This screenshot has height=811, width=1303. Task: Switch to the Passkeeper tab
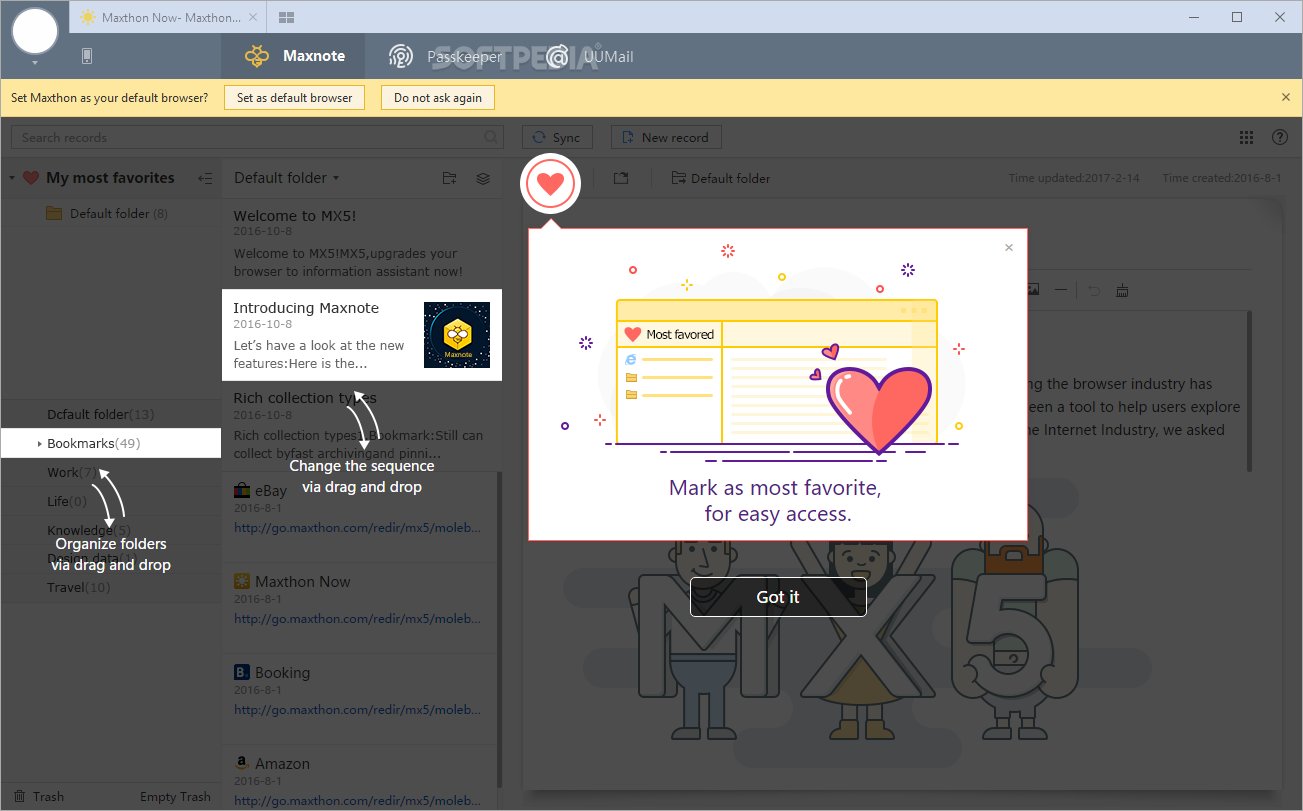coord(445,56)
